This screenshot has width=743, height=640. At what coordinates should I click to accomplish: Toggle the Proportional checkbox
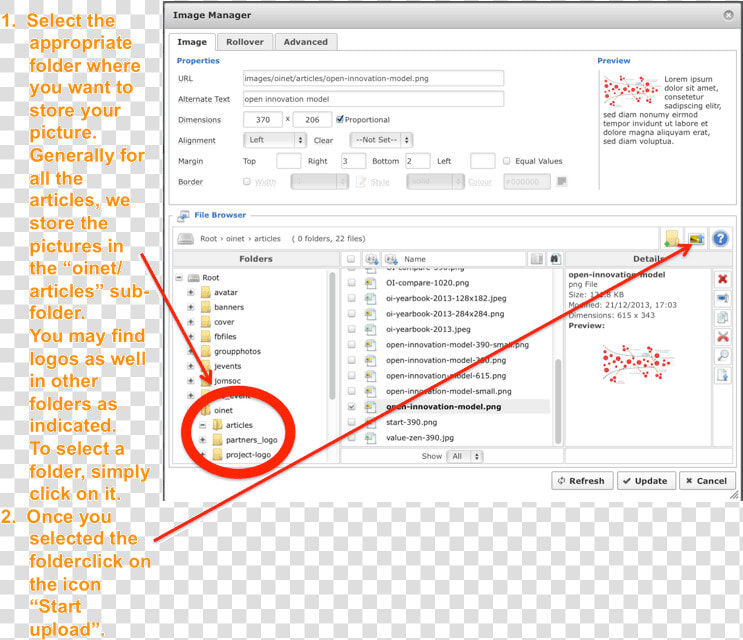340,119
